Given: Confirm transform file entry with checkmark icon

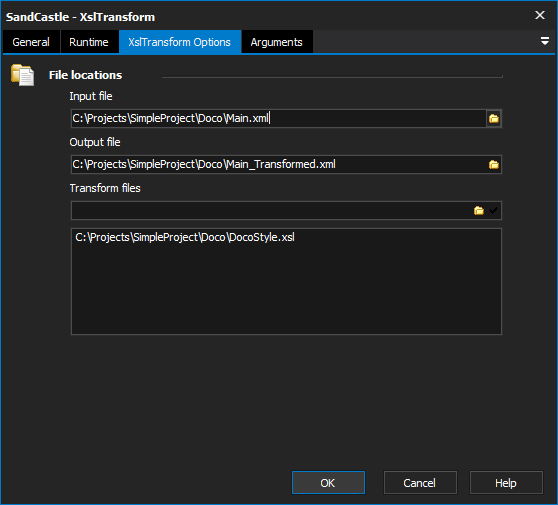Looking at the screenshot, I should [493, 211].
